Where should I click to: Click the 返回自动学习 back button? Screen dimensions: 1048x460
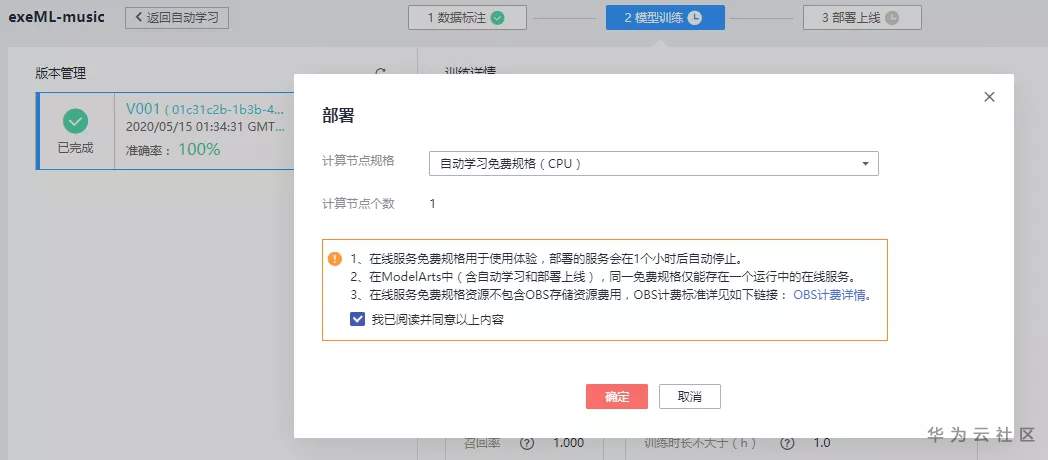(177, 17)
